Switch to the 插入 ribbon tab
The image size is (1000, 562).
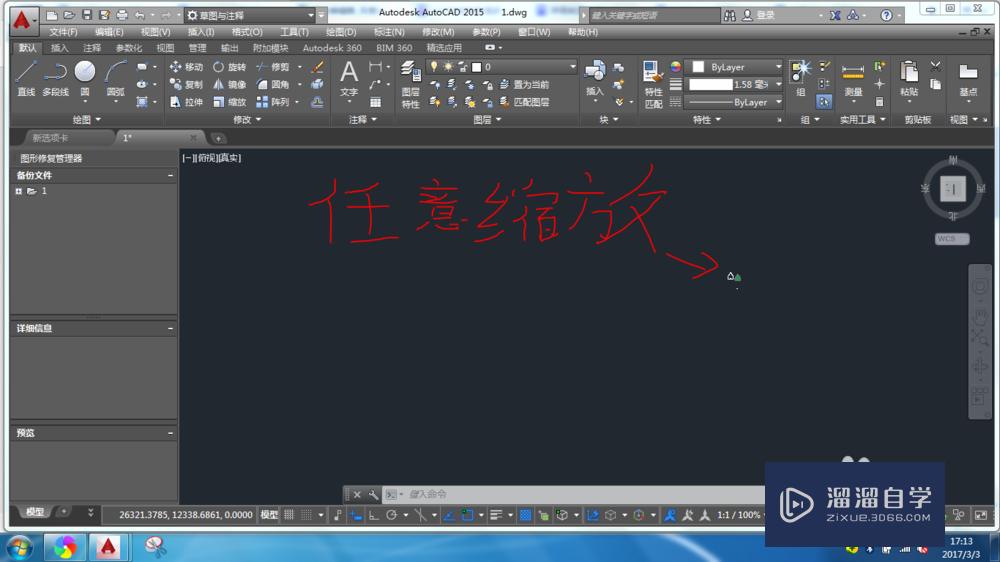[59, 48]
